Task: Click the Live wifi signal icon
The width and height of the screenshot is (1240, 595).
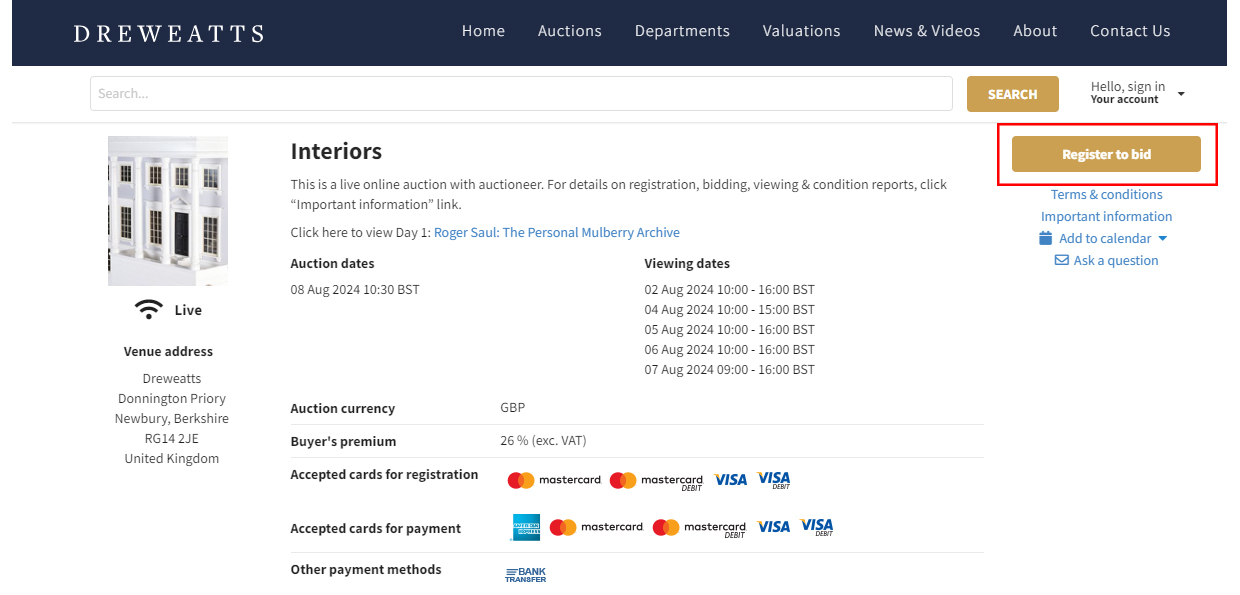Action: tap(149, 310)
